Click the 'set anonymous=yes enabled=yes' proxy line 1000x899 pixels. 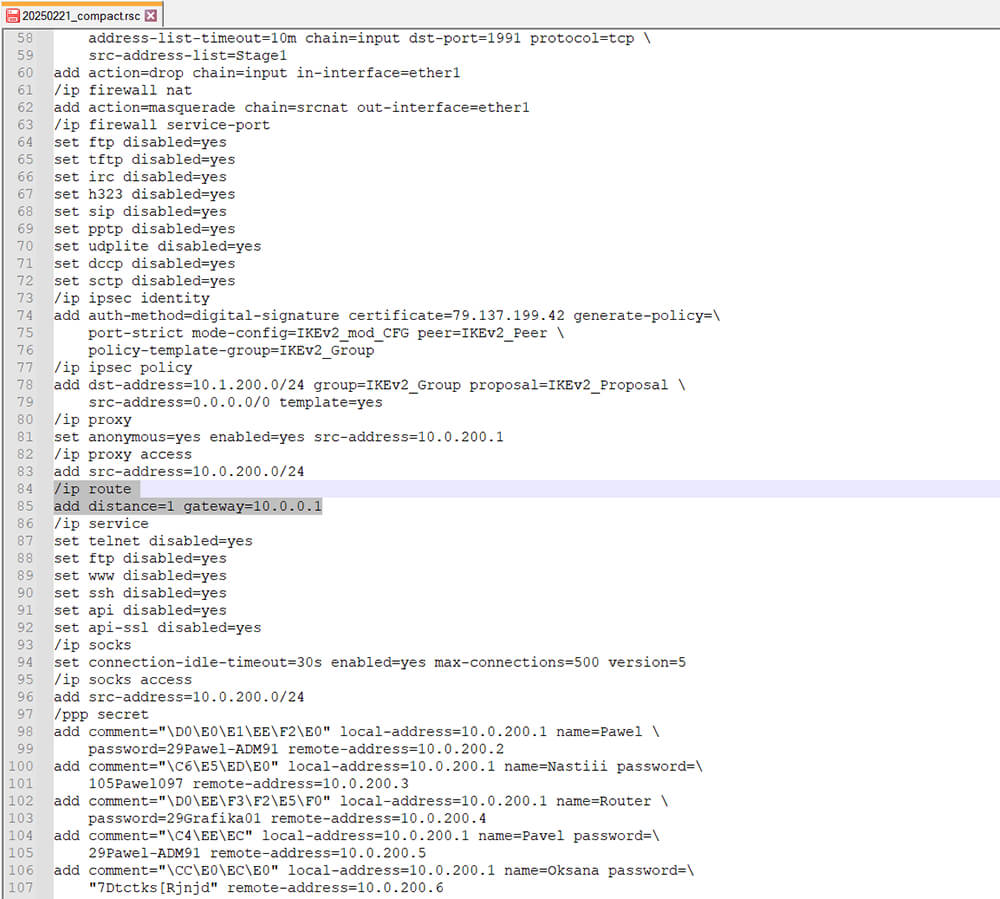pyautogui.click(x=278, y=437)
